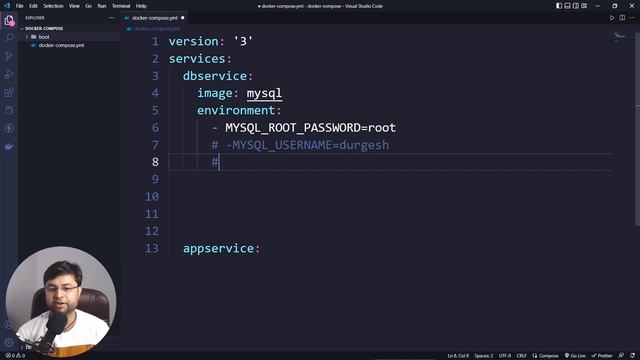The image size is (640, 360).
Task: Open the Go menu
Action: [x=89, y=6]
